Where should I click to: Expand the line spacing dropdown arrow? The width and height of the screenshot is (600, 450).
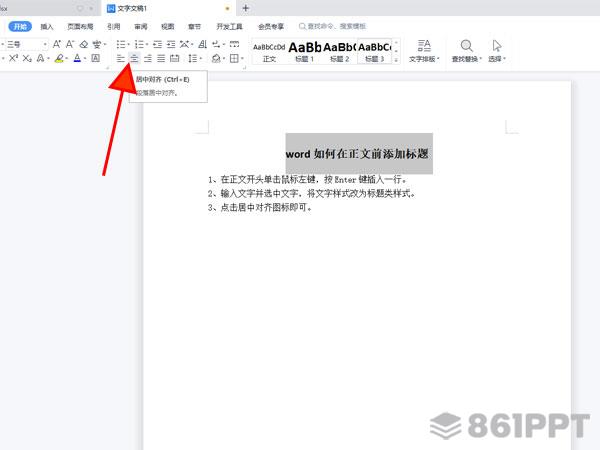[x=201, y=59]
